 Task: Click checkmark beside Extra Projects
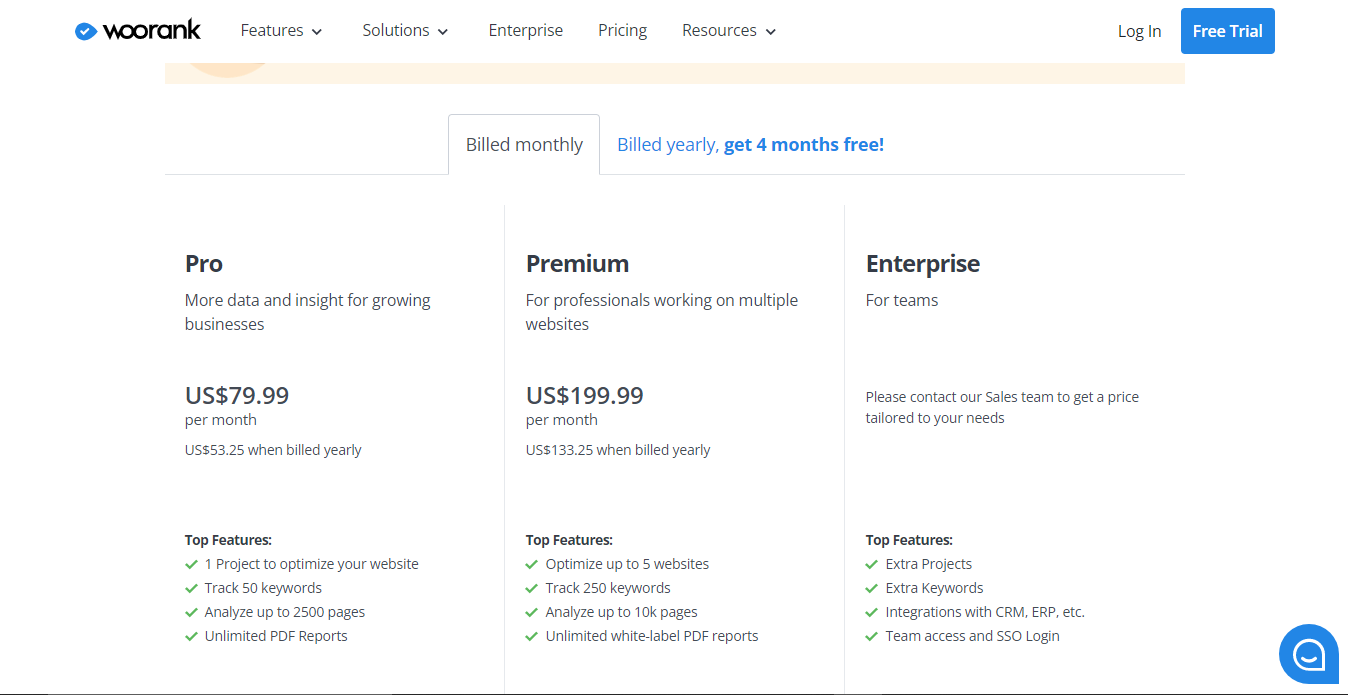[873, 565]
